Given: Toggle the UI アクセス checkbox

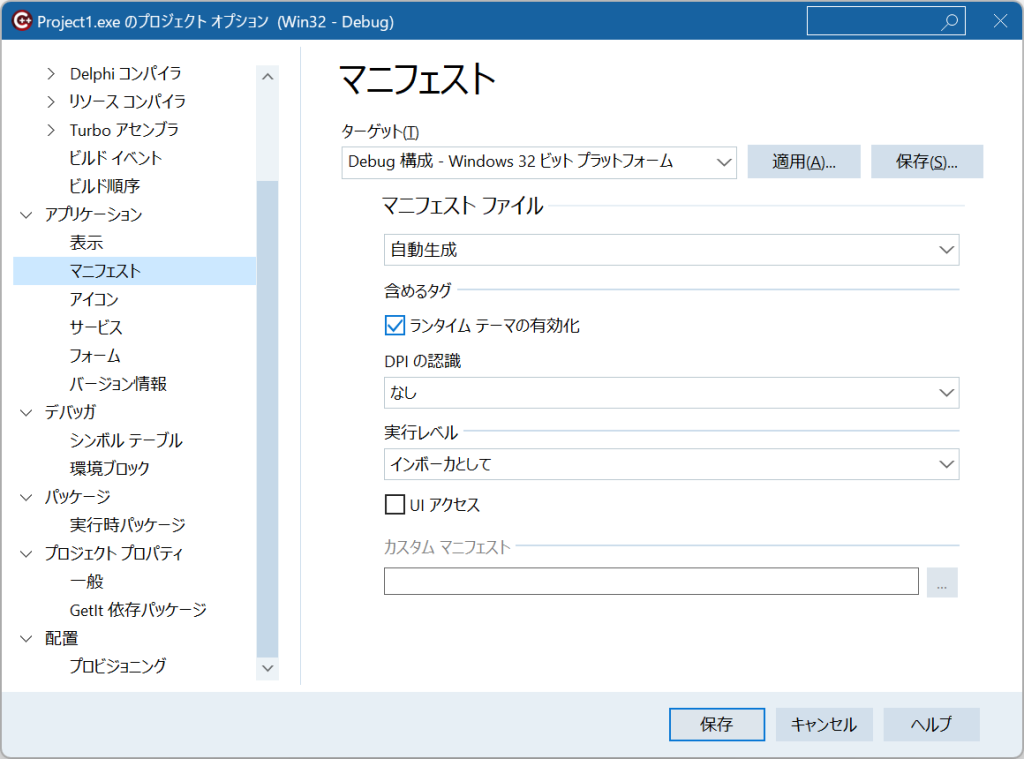Looking at the screenshot, I should (394, 504).
